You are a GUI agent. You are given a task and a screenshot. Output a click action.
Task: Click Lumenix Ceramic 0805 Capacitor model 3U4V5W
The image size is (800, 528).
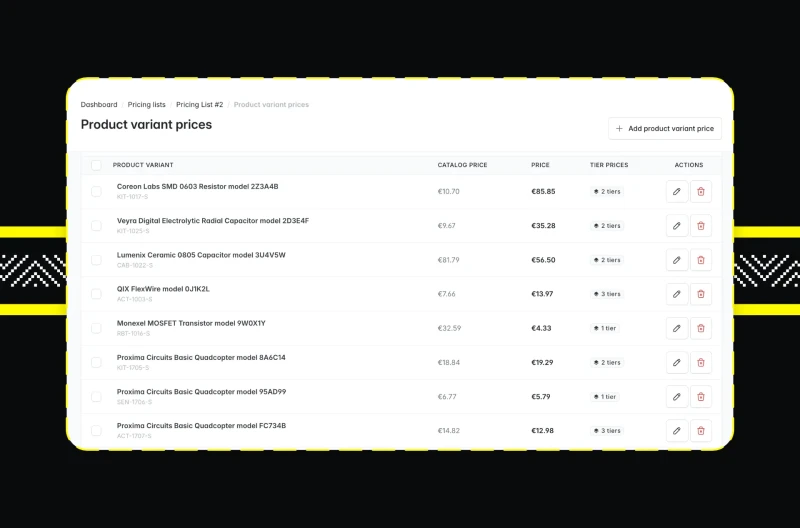(201, 255)
